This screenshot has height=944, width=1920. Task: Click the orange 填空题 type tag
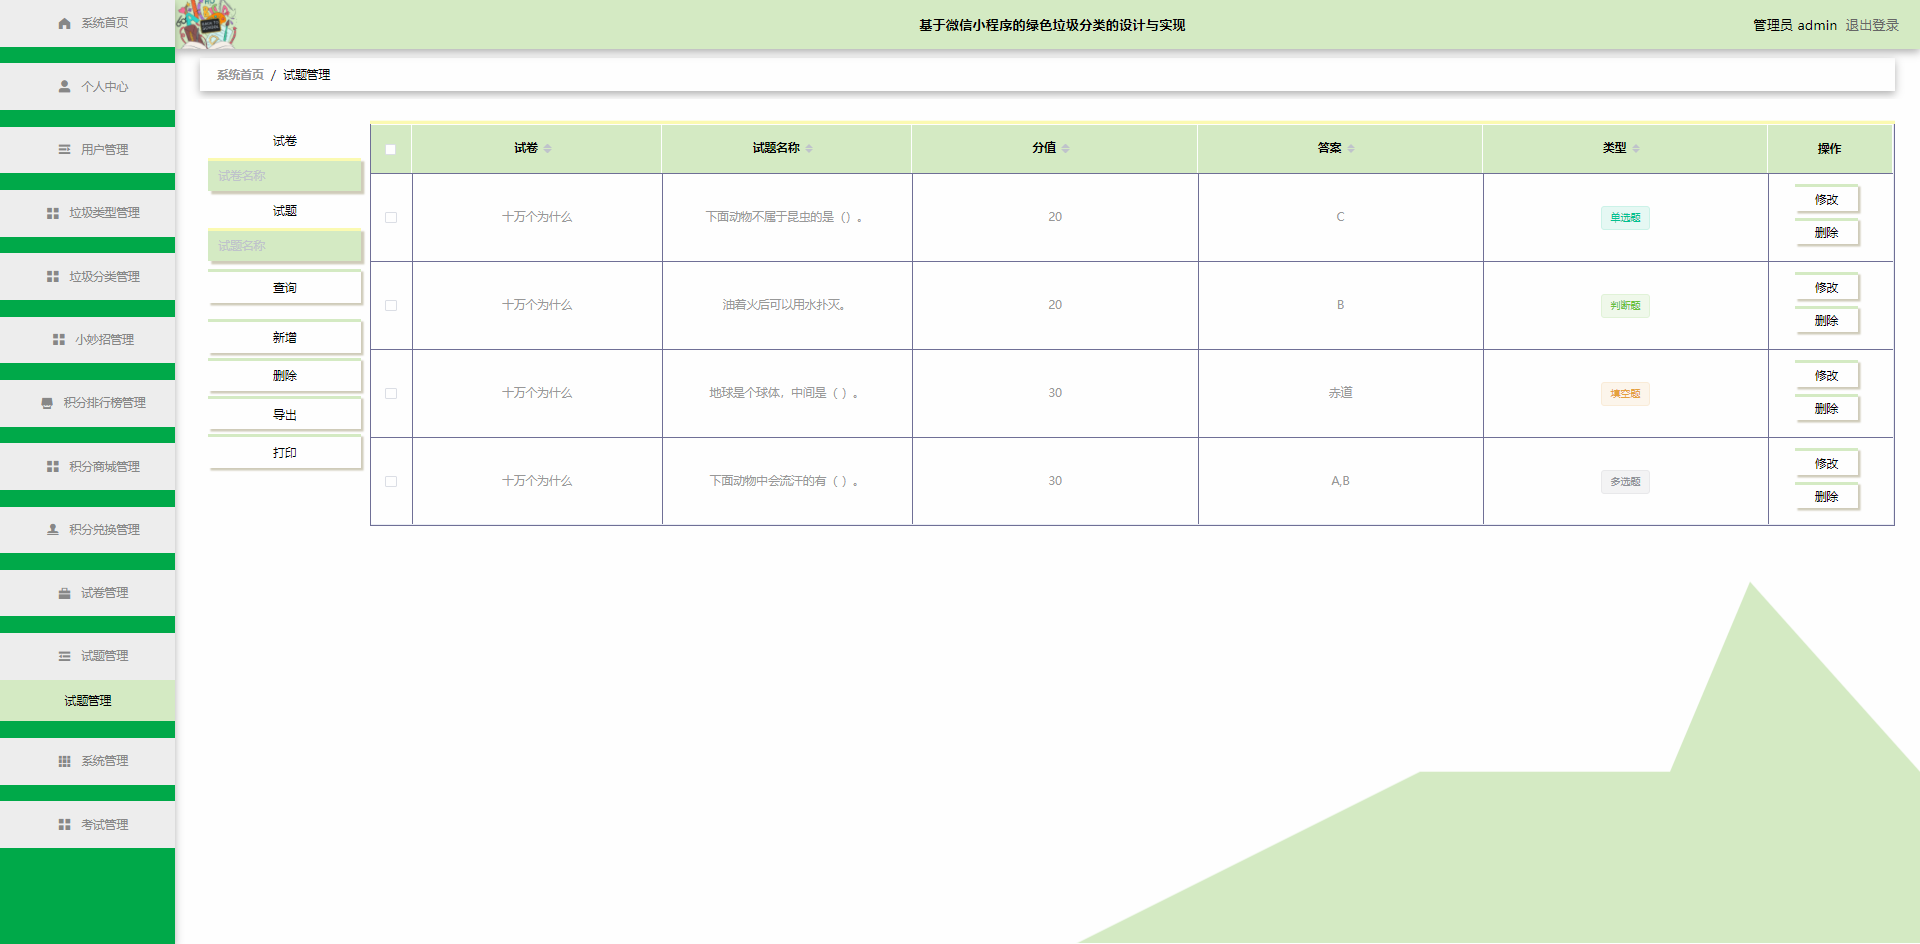tap(1625, 394)
